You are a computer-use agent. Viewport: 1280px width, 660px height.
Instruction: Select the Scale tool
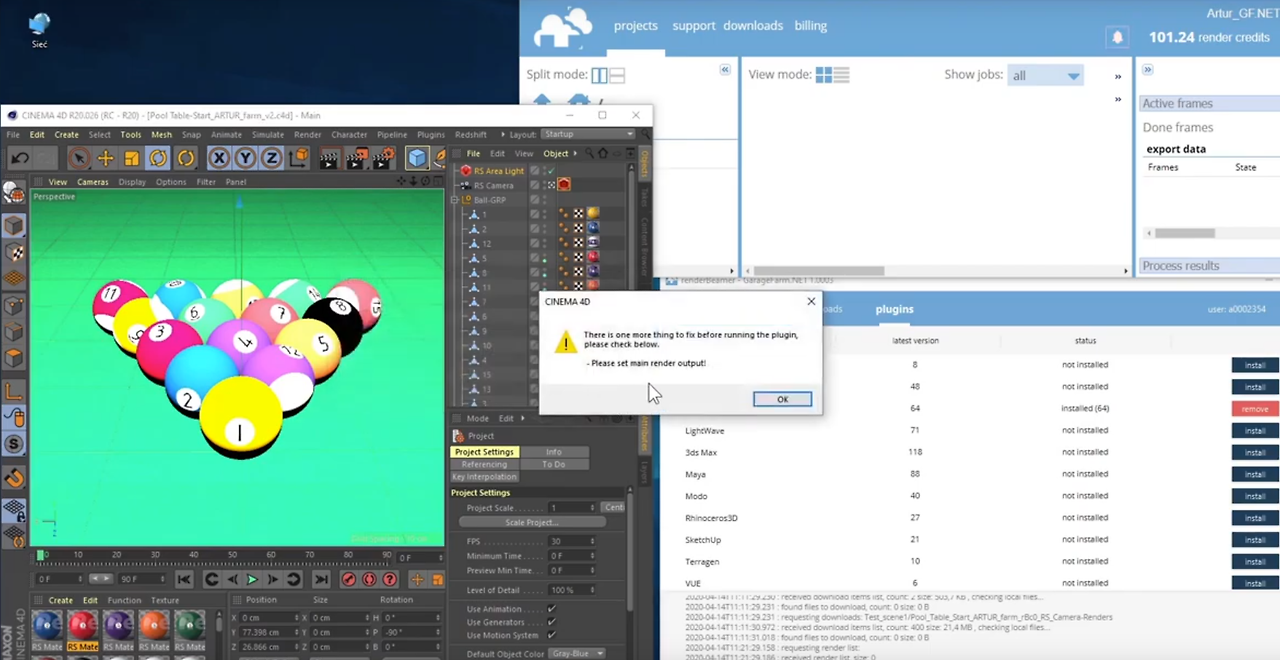click(x=131, y=158)
